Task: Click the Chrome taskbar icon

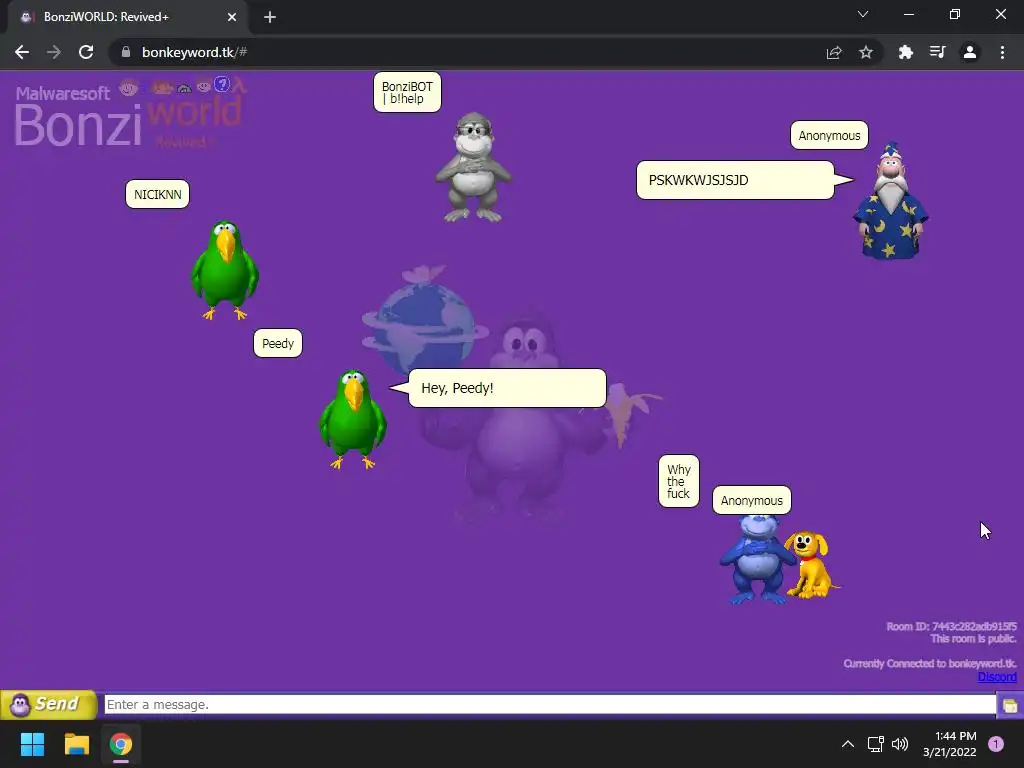Action: click(x=121, y=744)
